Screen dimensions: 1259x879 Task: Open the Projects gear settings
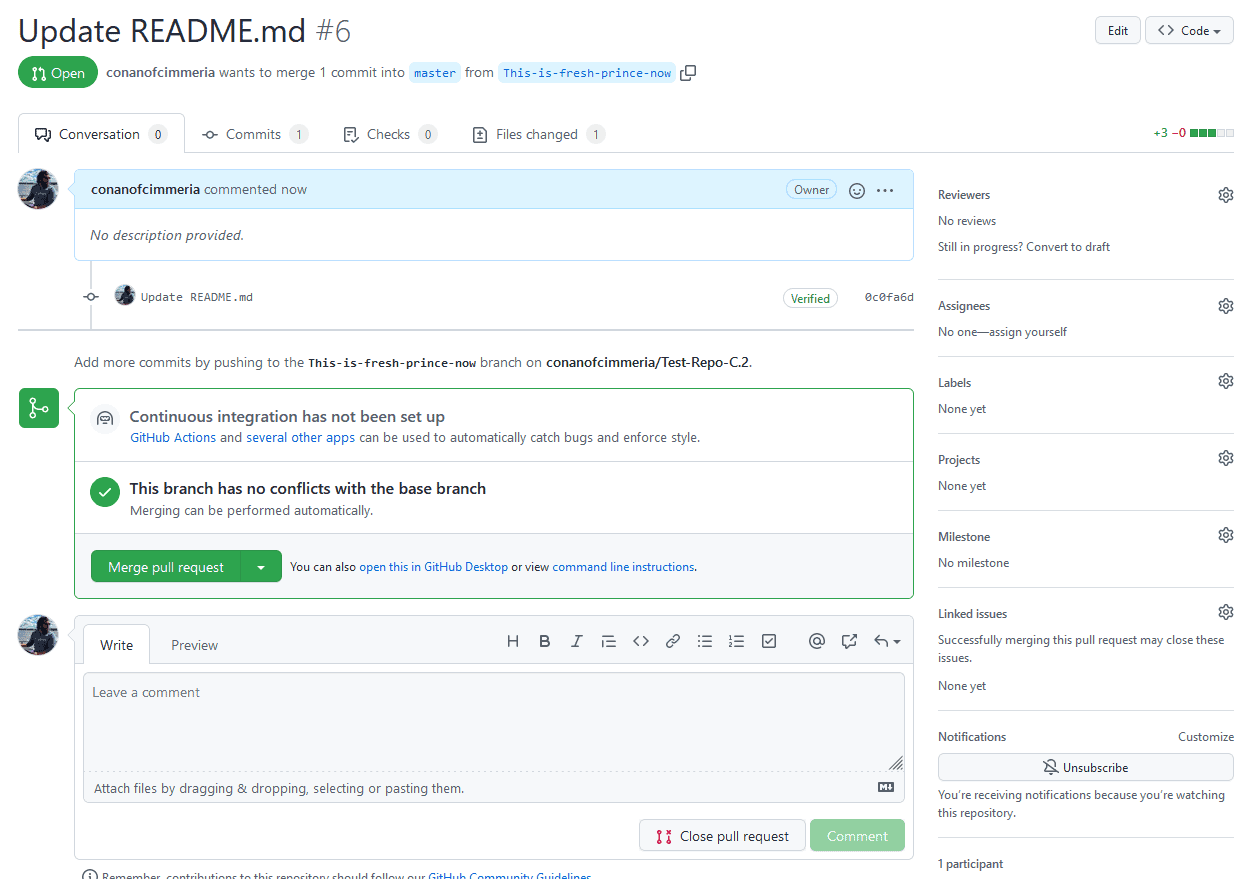click(x=1225, y=458)
